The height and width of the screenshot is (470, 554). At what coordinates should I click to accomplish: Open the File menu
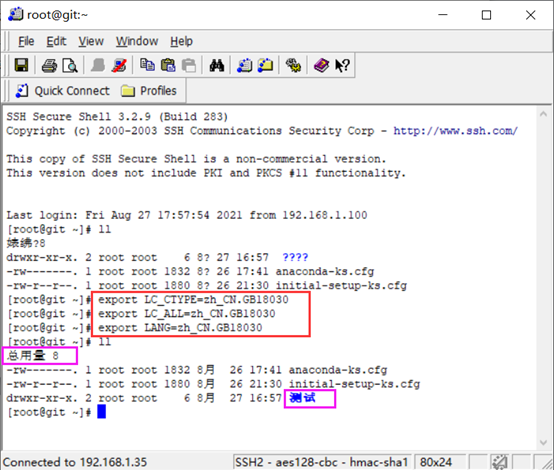click(26, 41)
